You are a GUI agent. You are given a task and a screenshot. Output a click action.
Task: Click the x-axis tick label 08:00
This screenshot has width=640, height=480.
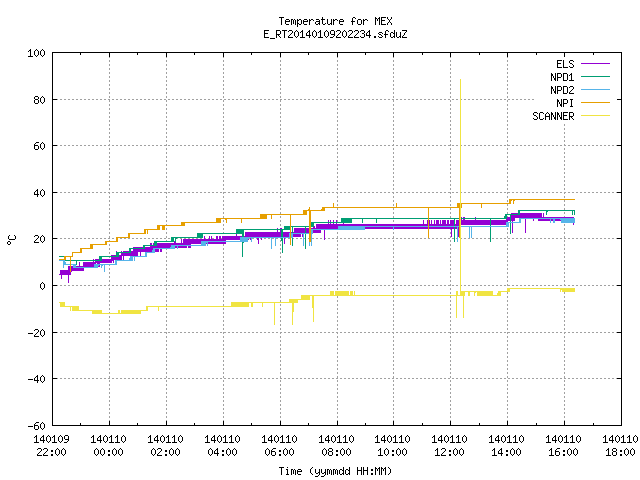click(x=336, y=452)
